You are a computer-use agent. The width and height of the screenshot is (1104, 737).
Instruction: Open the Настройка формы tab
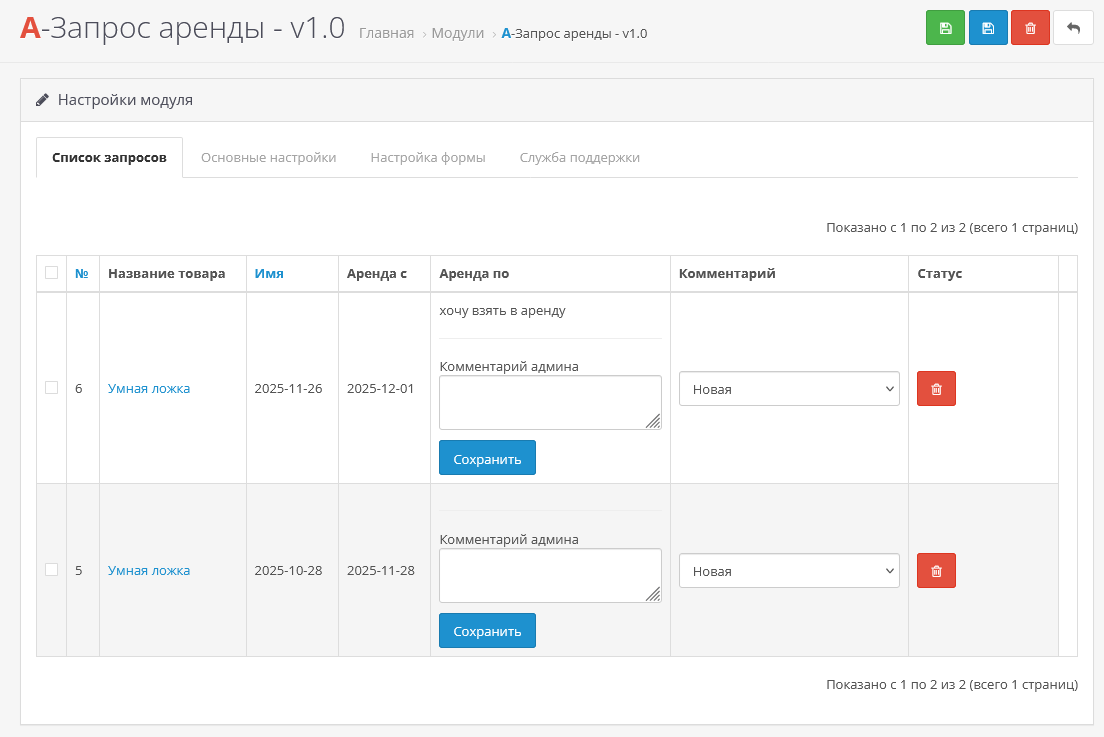coord(428,158)
